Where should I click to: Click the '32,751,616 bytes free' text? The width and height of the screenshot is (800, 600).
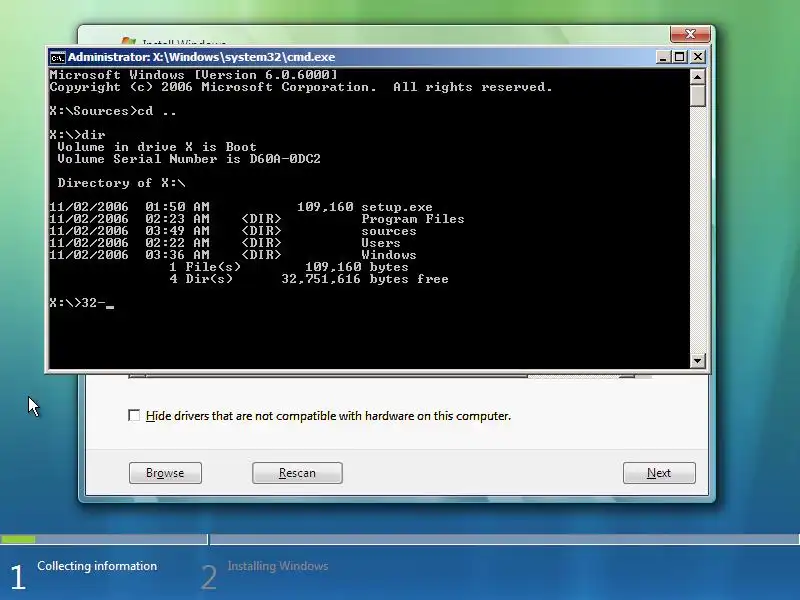(365, 279)
